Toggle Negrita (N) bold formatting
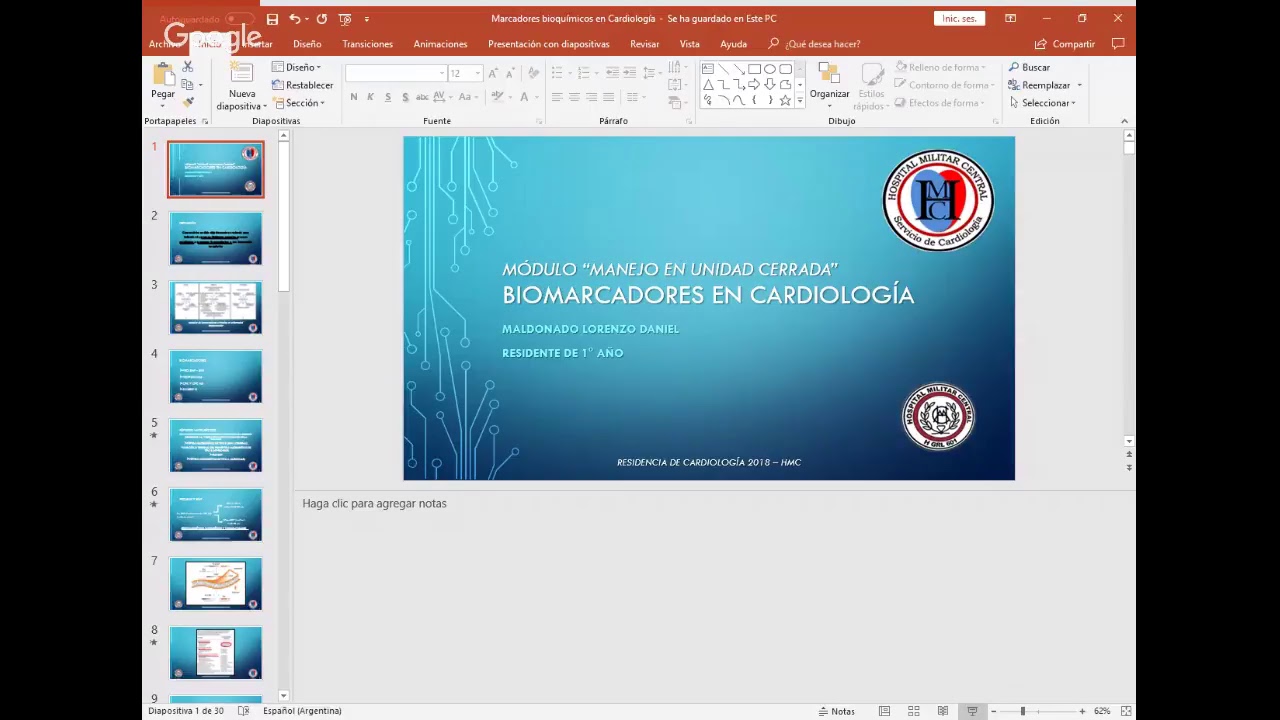The image size is (1280, 720). [x=354, y=97]
